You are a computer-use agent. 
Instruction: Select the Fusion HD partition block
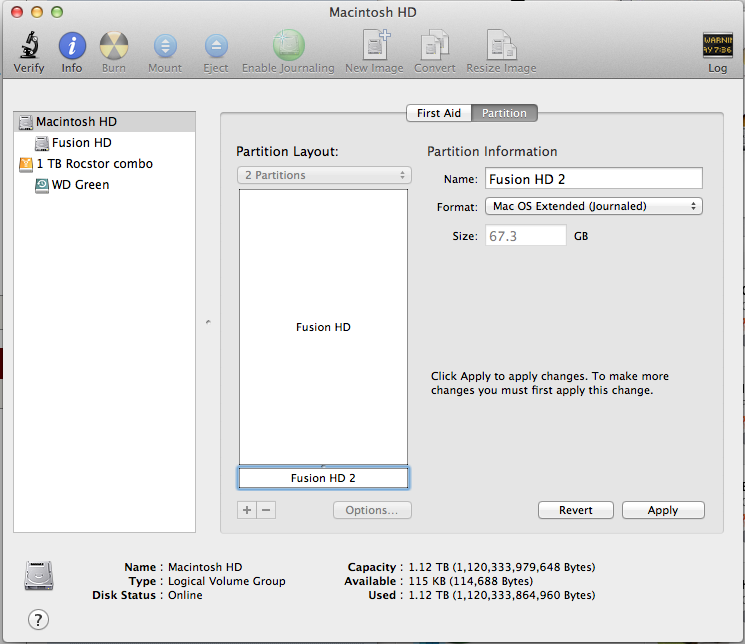click(x=323, y=327)
